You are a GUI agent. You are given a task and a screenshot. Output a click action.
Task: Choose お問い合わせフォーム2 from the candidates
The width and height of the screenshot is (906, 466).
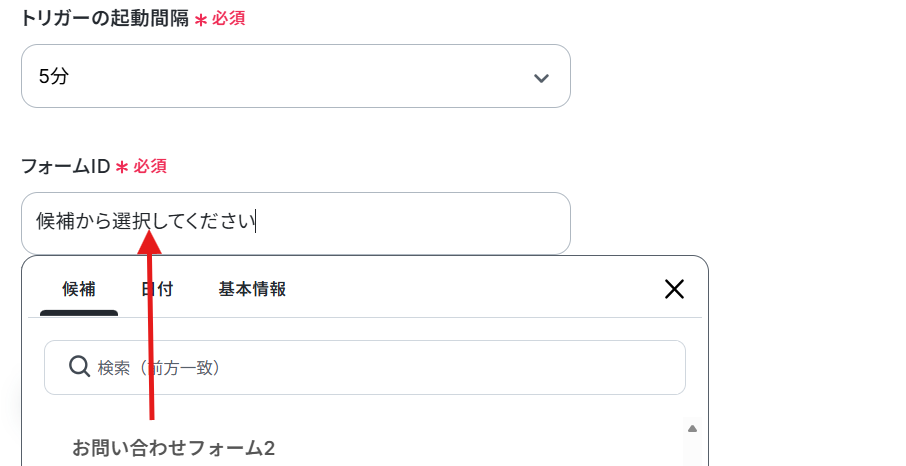coord(173,448)
